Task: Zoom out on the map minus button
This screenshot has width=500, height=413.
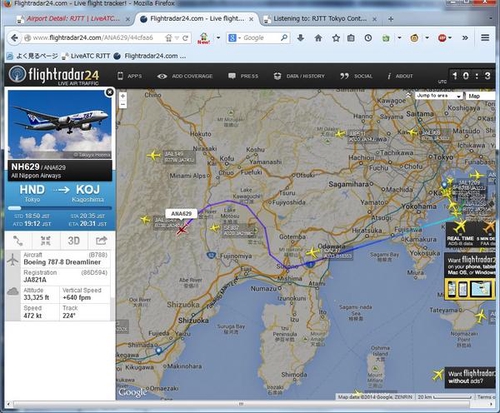Action: [123, 104]
